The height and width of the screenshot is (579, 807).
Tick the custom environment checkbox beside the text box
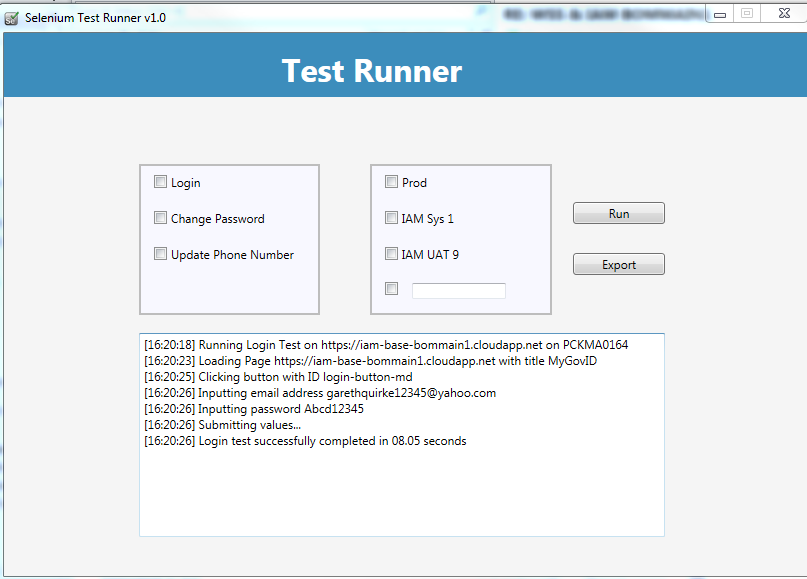[x=391, y=290]
